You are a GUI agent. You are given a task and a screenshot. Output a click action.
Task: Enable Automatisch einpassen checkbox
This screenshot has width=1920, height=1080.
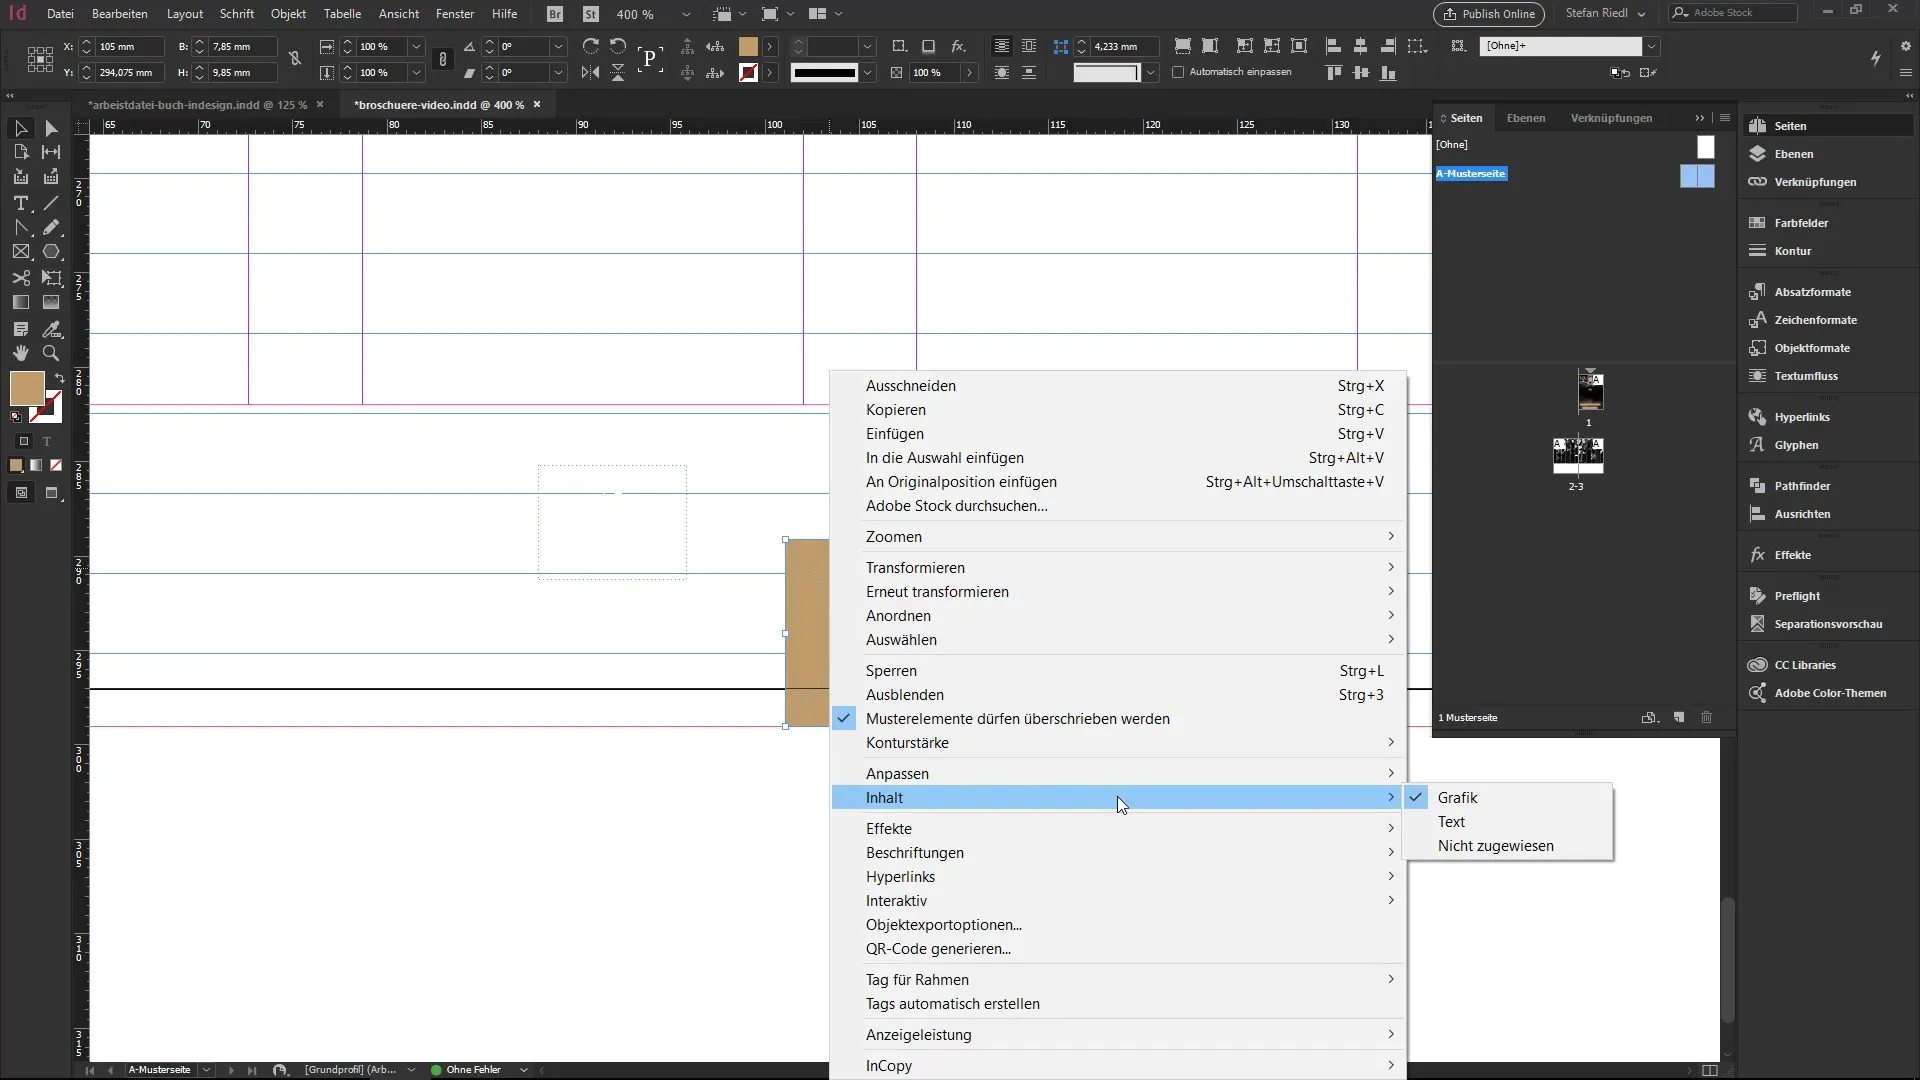tap(1178, 72)
